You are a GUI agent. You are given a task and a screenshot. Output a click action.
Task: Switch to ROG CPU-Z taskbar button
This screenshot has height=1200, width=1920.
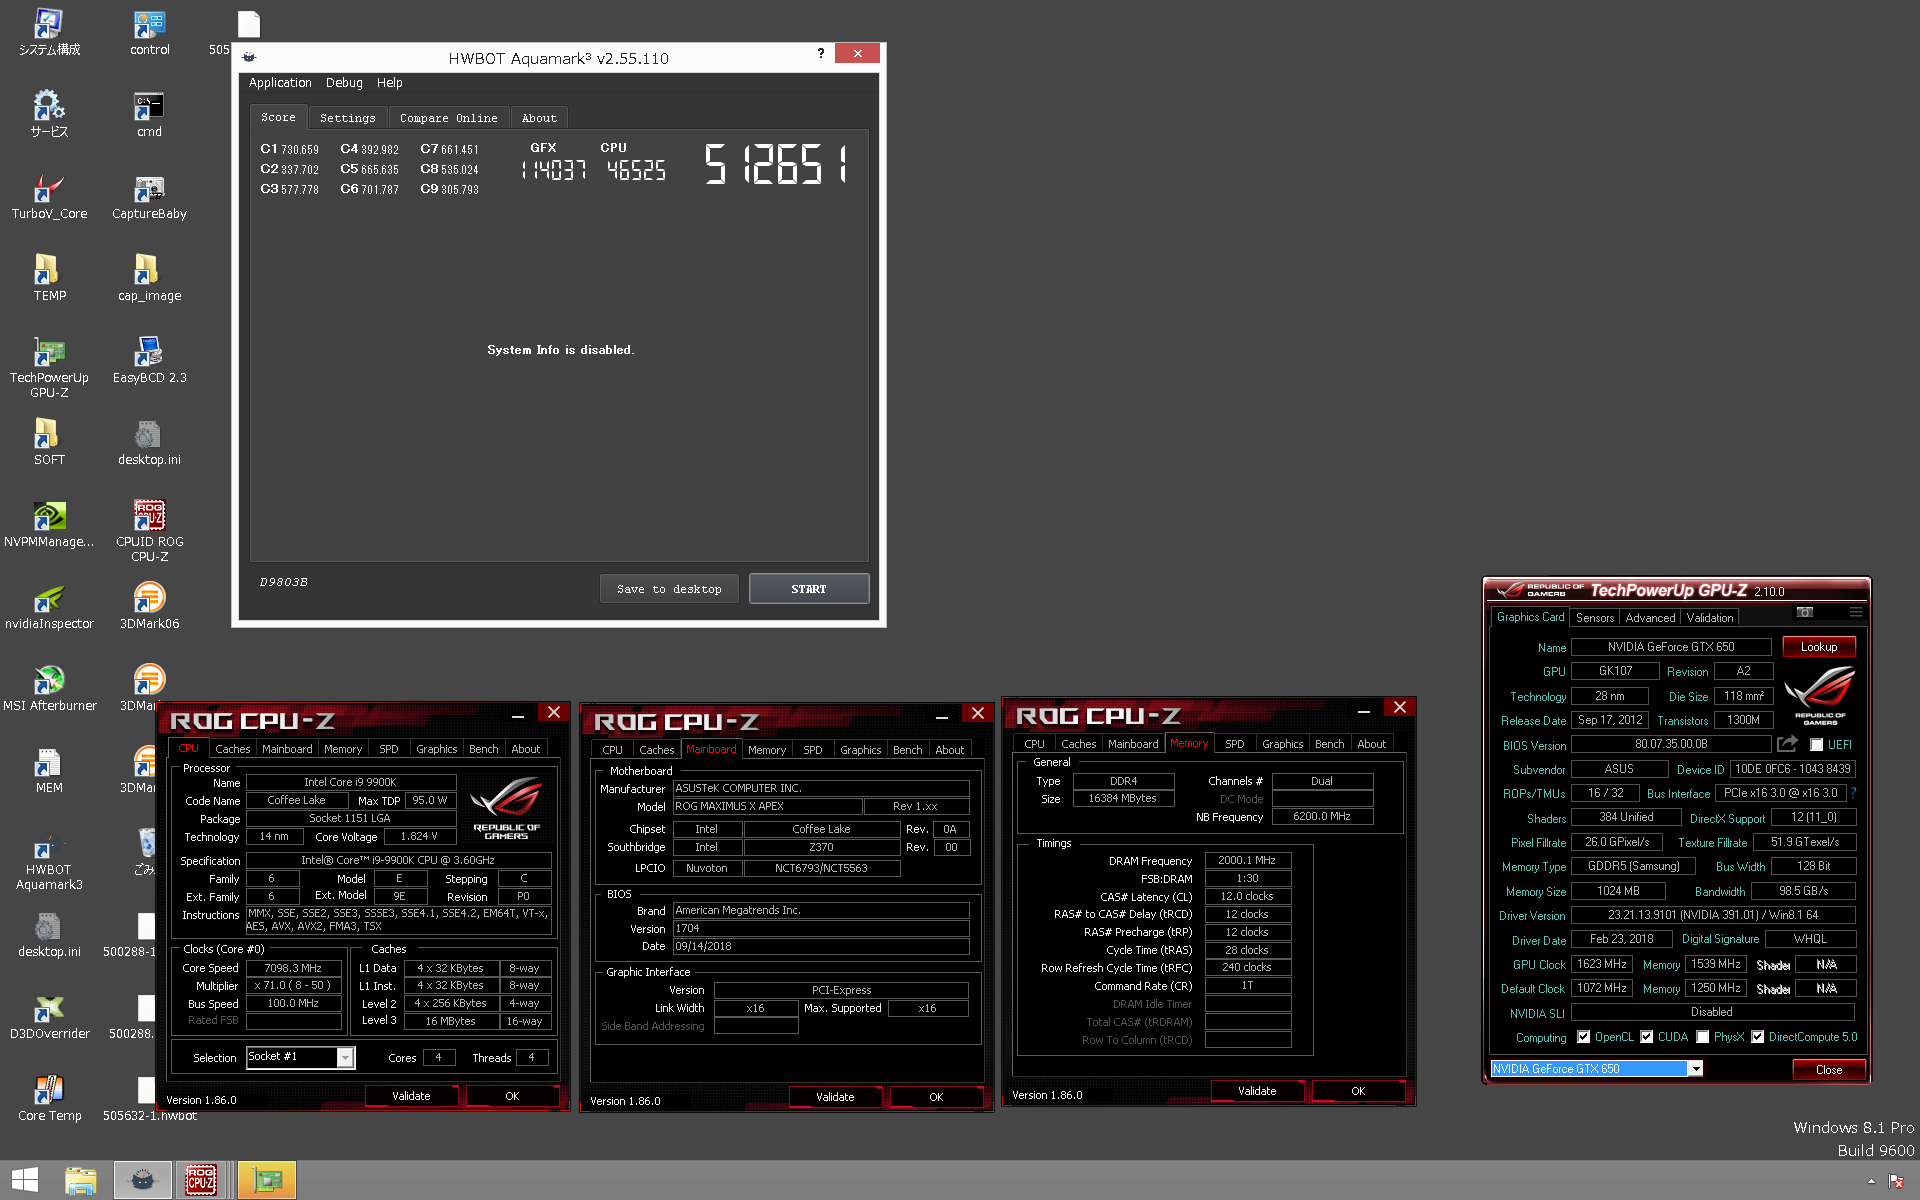(x=201, y=1180)
